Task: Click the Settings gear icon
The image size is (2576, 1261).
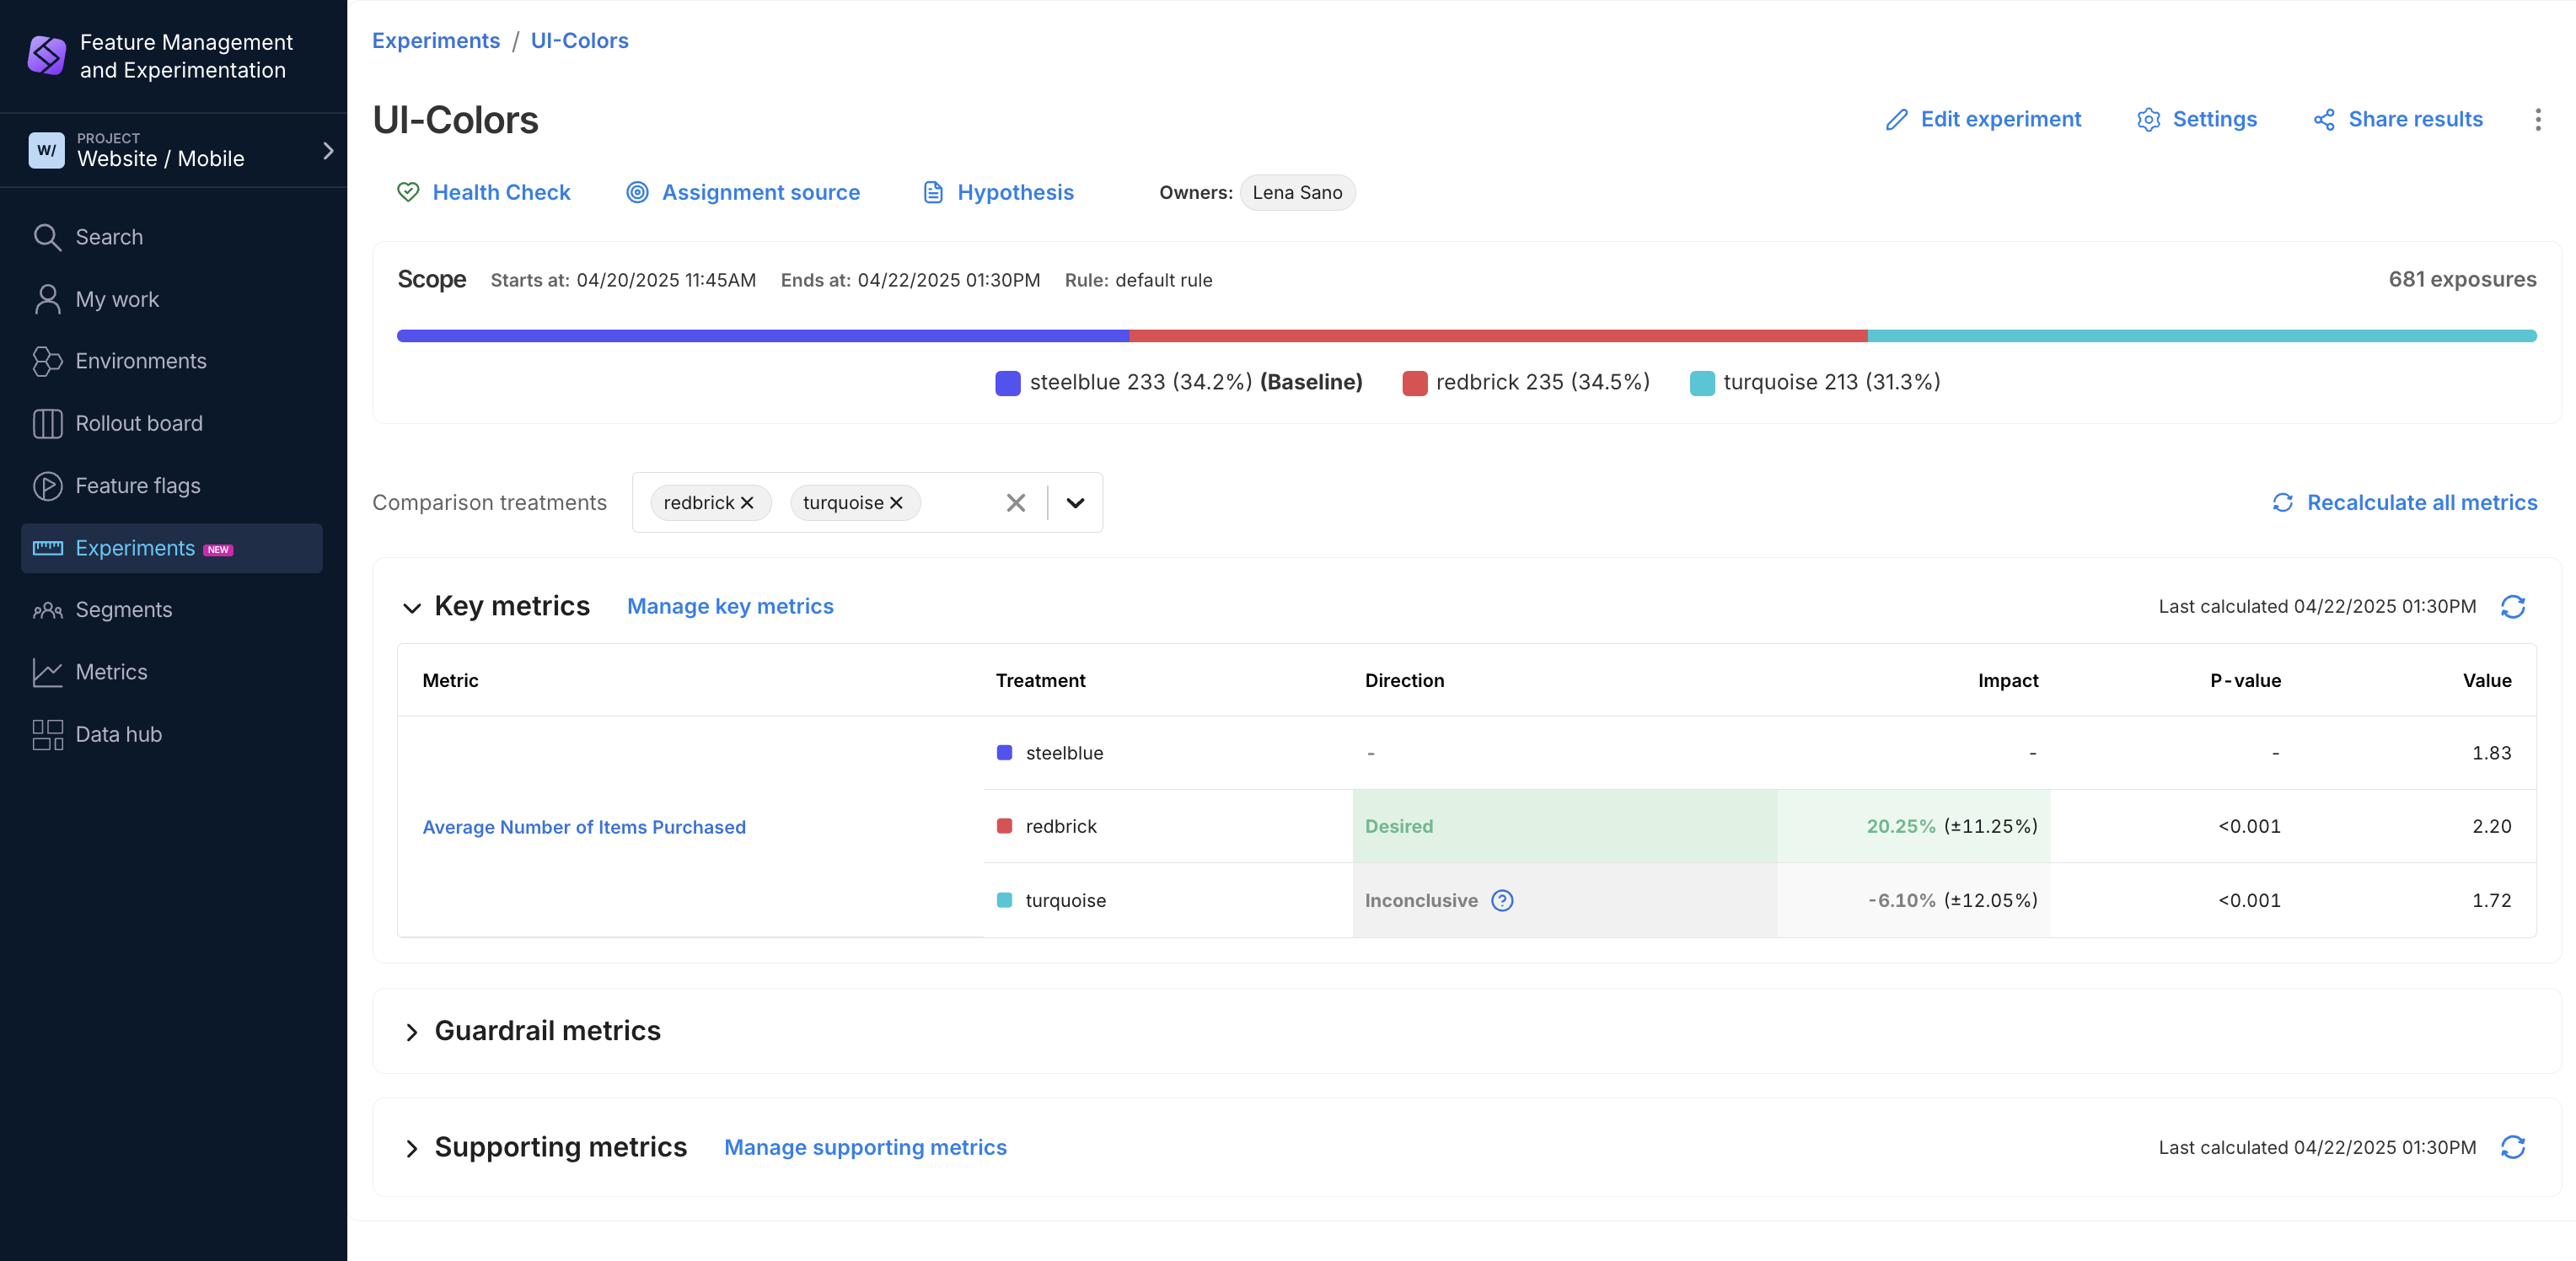Action: point(2148,120)
